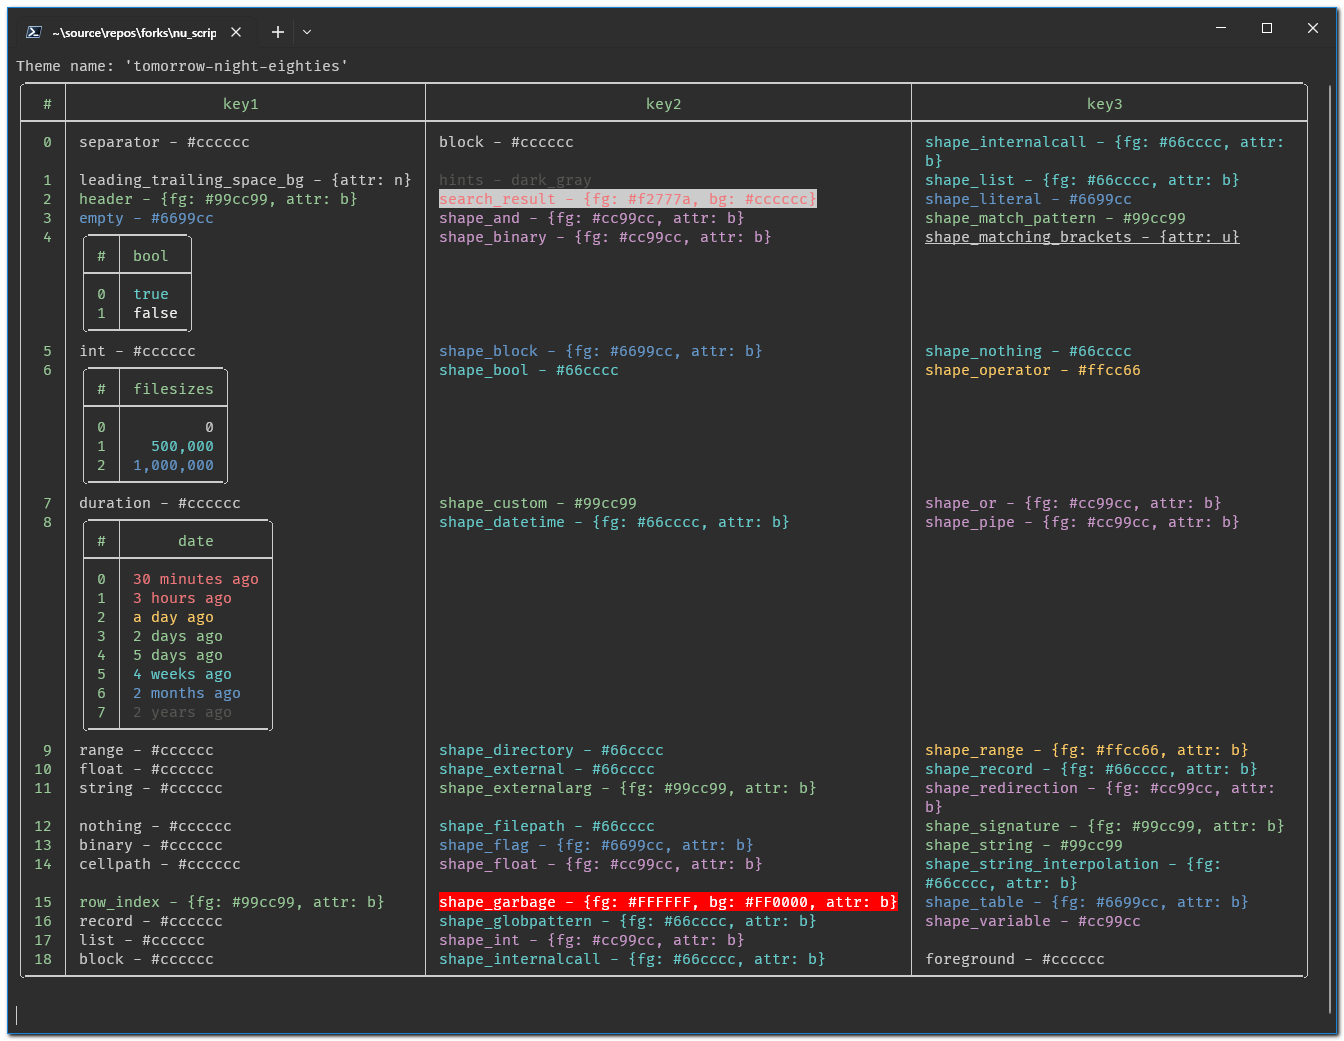Click the 'a day ago' date value
Image resolution: width=1344 pixels, height=1041 pixels.
click(x=173, y=617)
